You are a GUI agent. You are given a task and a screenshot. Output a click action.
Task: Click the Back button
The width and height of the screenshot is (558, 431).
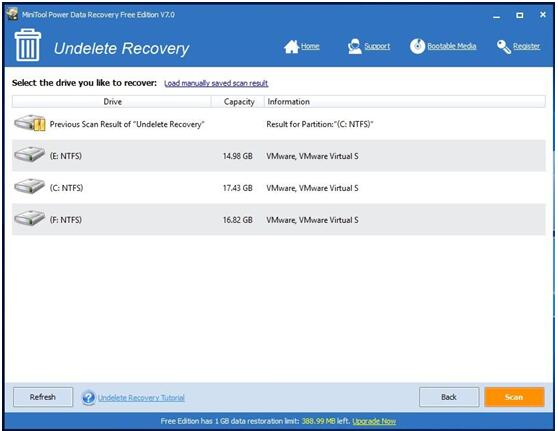pyautogui.click(x=449, y=397)
